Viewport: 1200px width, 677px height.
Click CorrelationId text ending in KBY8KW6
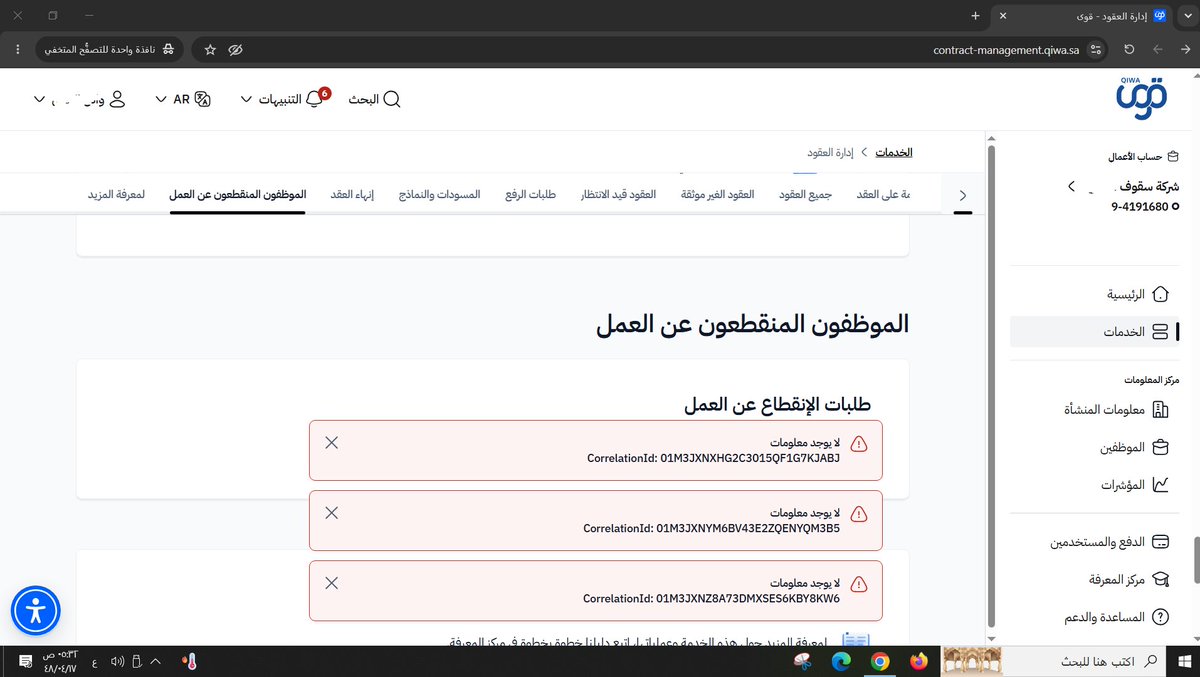pos(711,599)
